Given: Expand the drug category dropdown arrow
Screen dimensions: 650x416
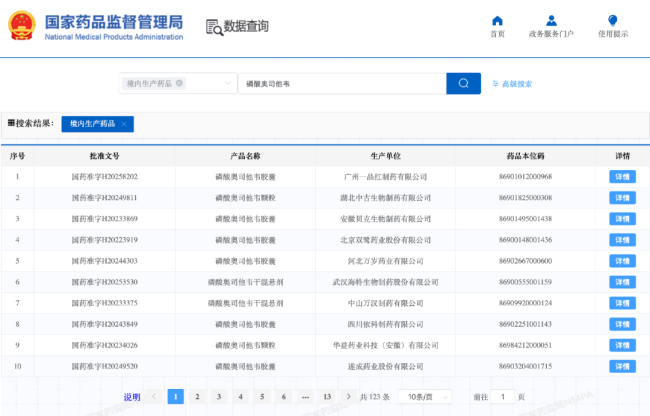Looking at the screenshot, I should click(x=227, y=83).
